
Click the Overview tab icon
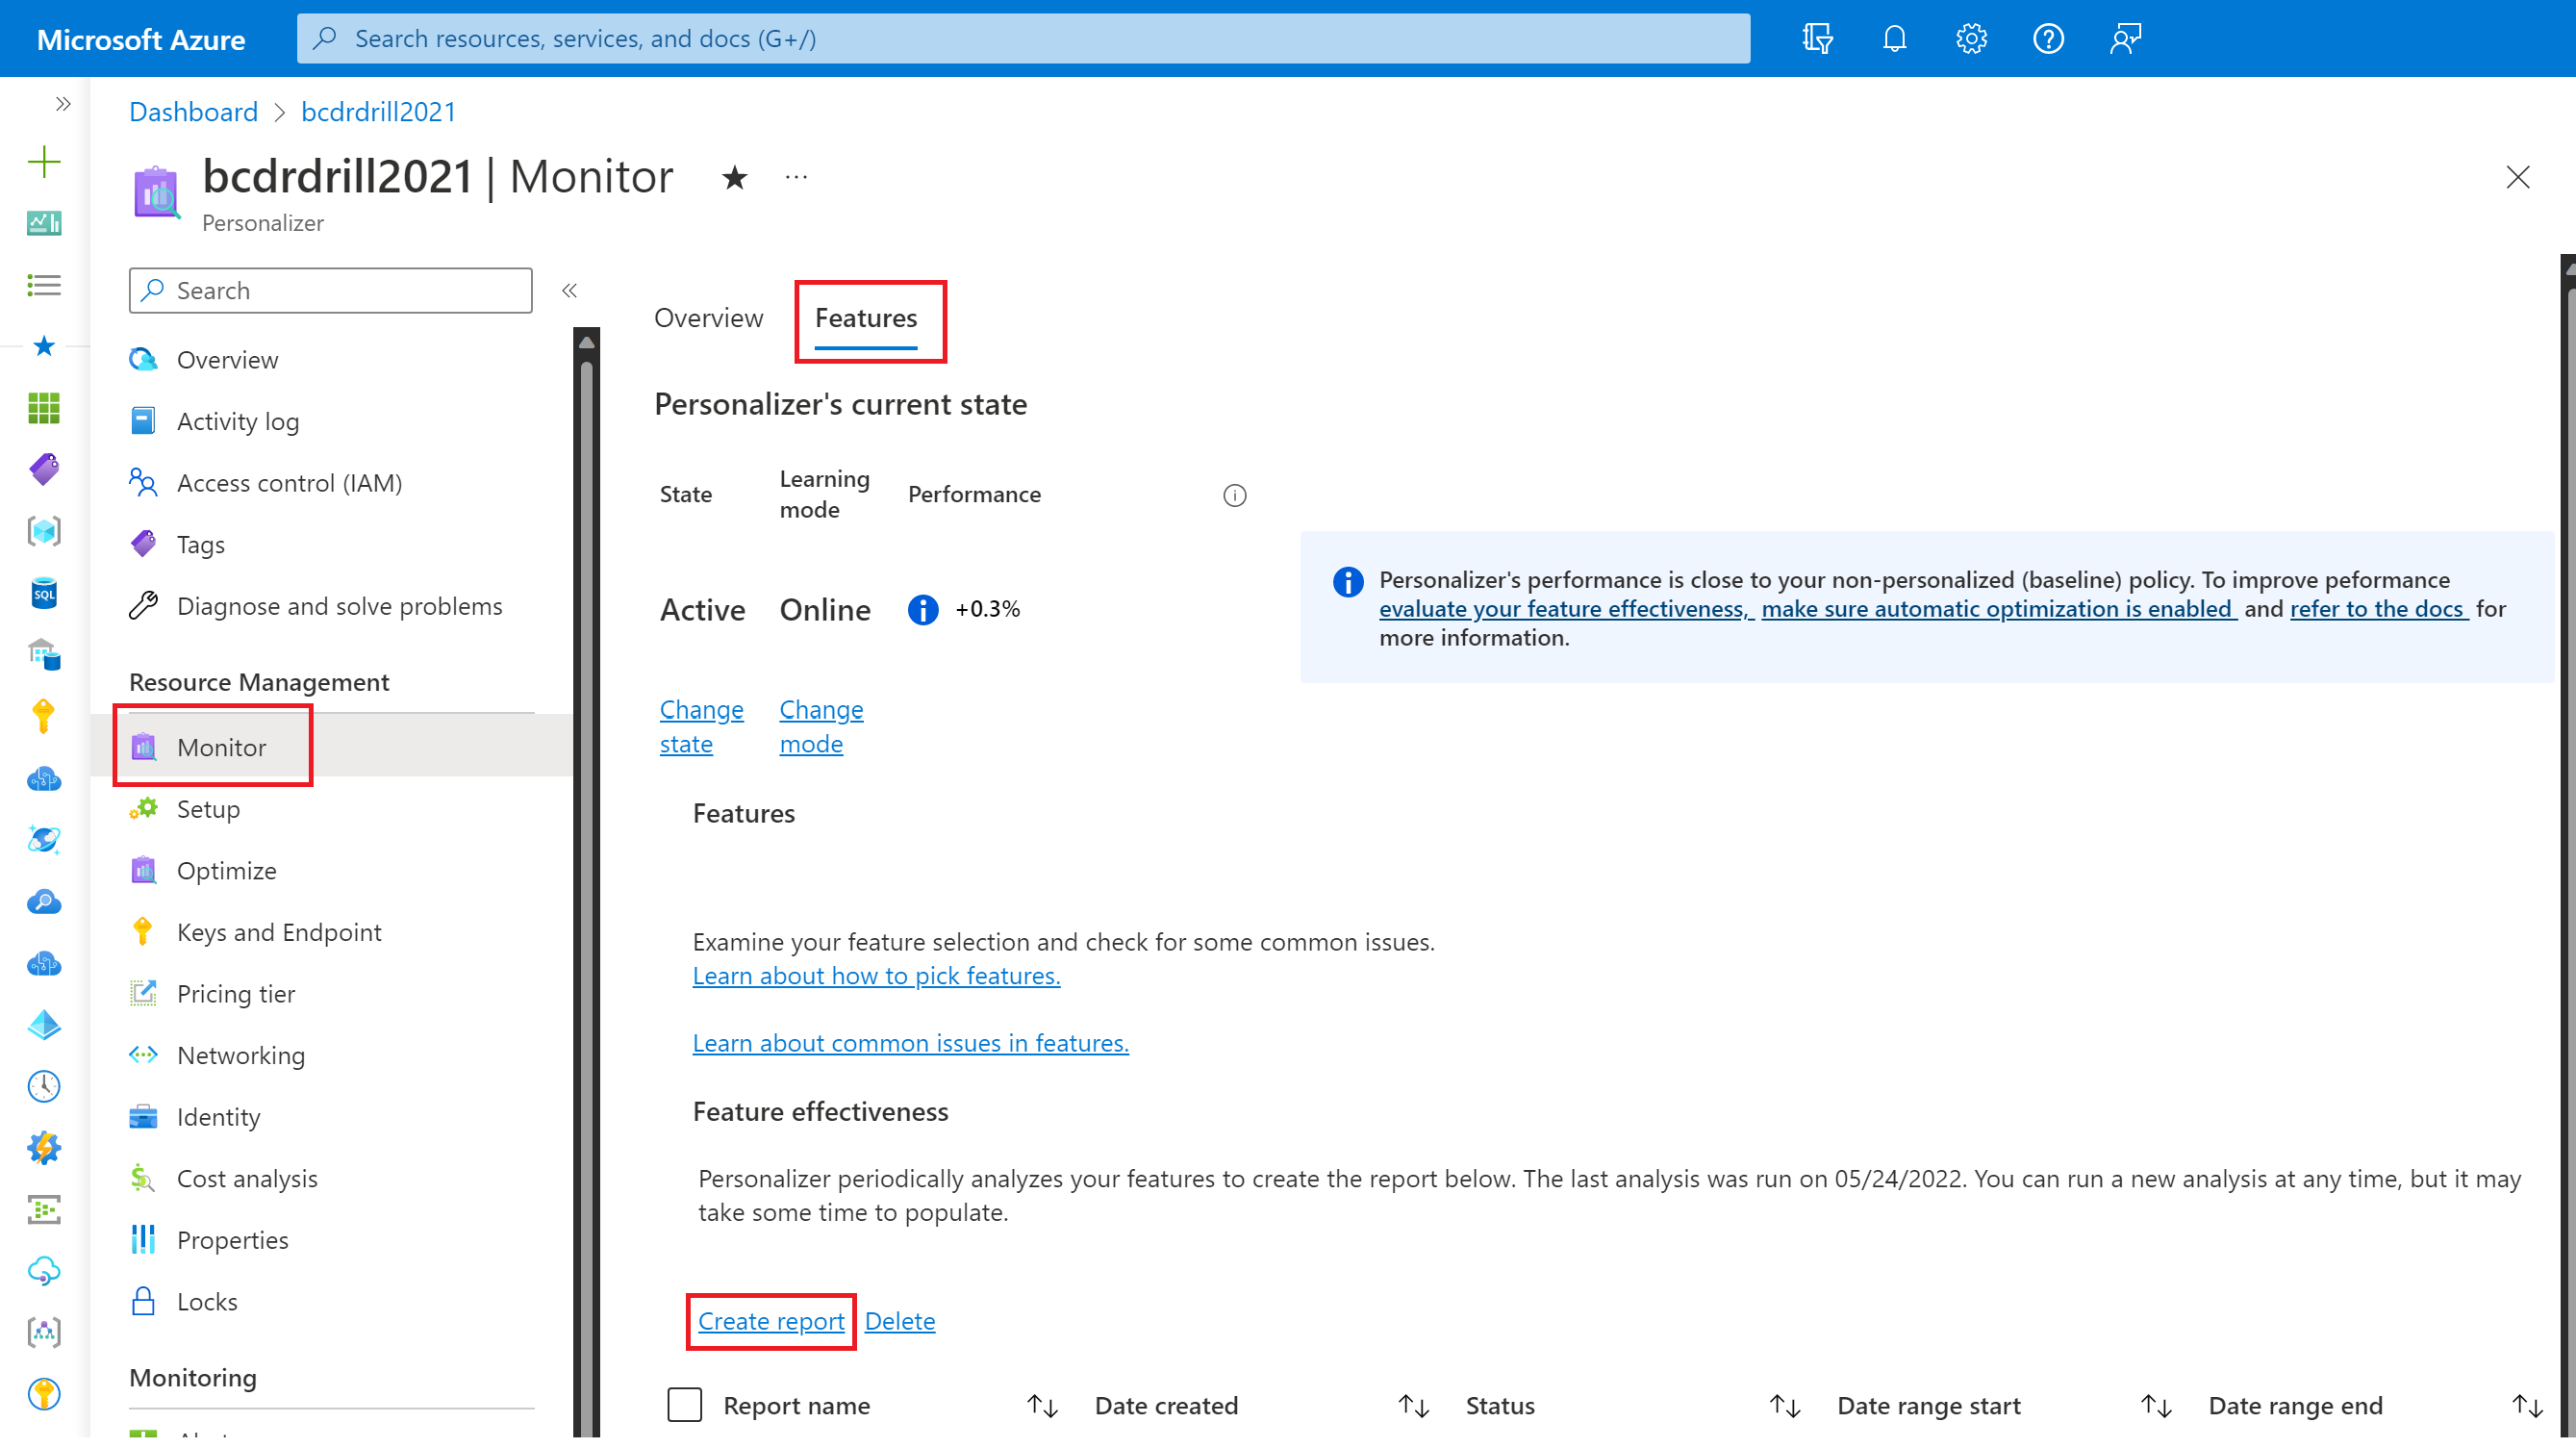708,317
